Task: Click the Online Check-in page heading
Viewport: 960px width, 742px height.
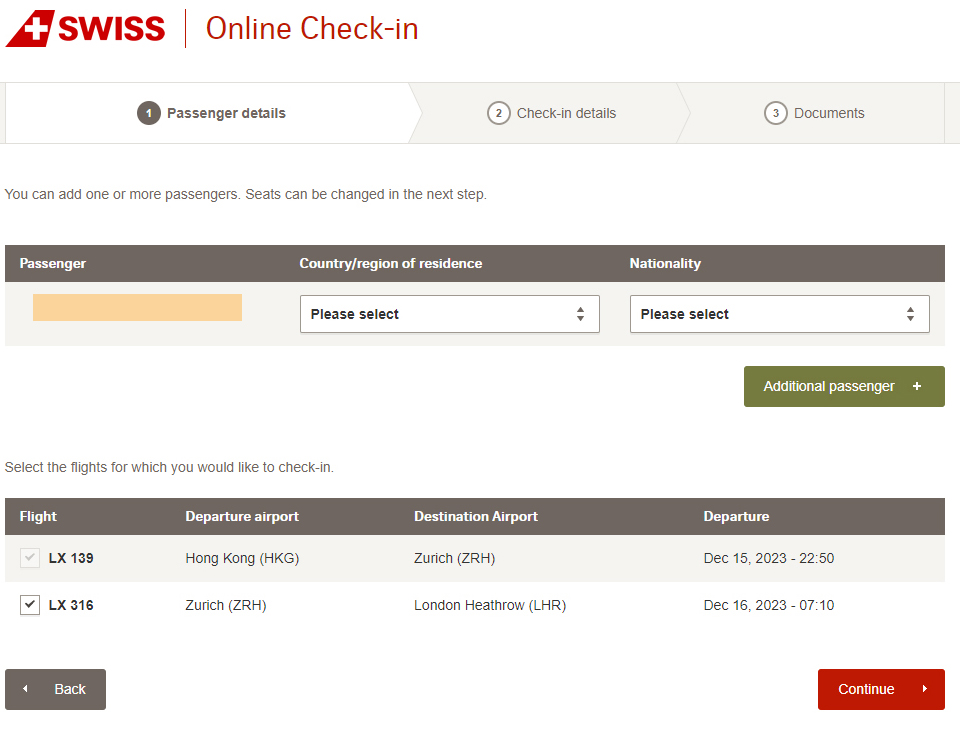Action: click(x=312, y=29)
